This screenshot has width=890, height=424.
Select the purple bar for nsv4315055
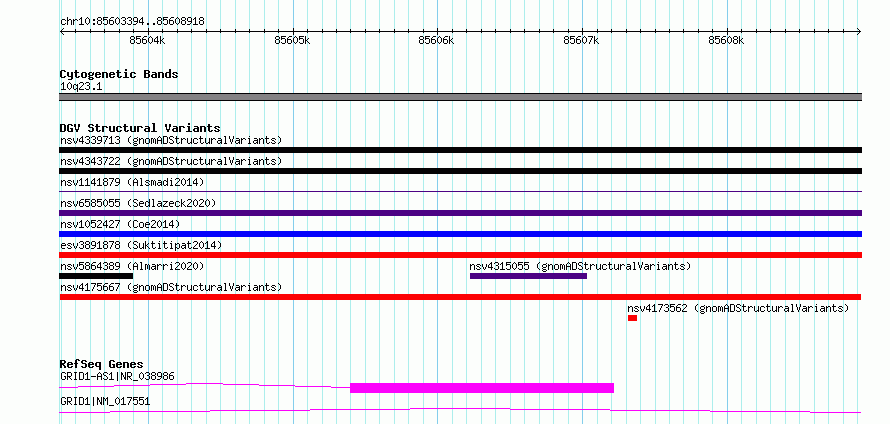[x=528, y=276]
